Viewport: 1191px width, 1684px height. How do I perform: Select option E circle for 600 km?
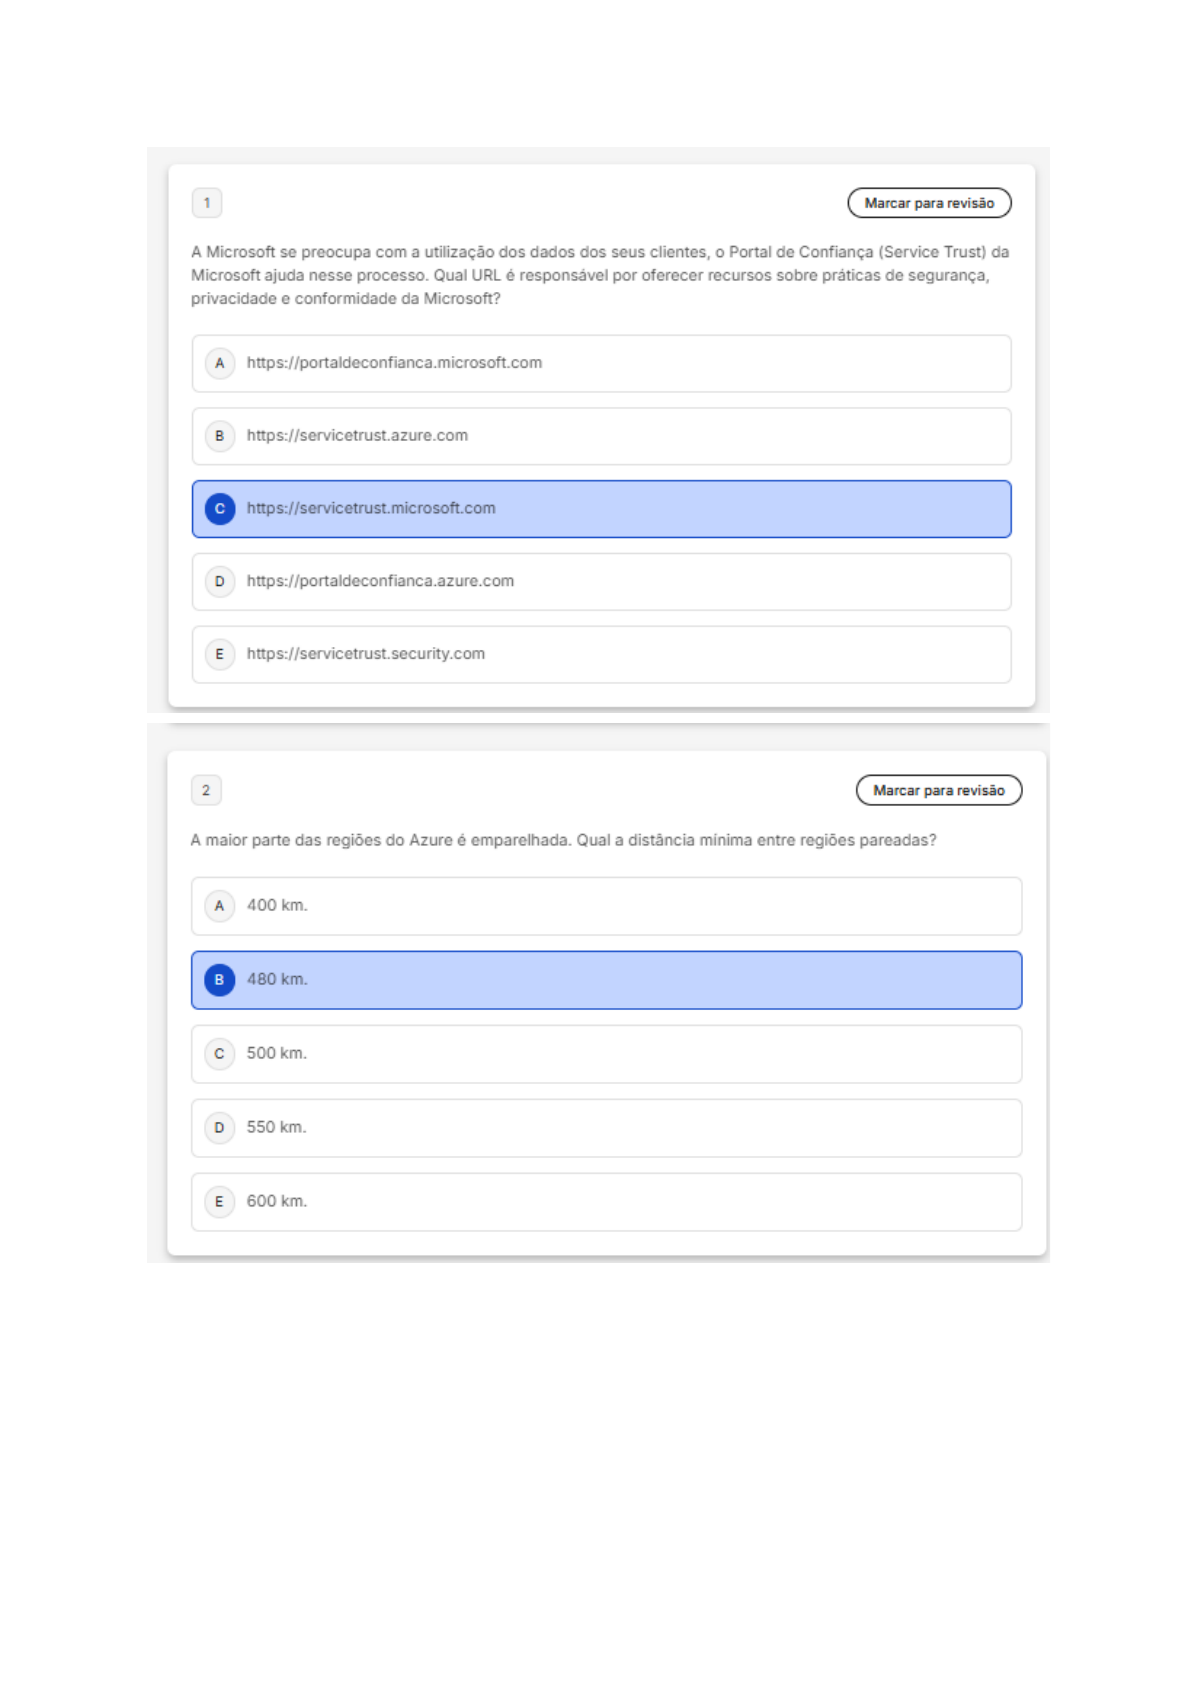(x=220, y=1202)
